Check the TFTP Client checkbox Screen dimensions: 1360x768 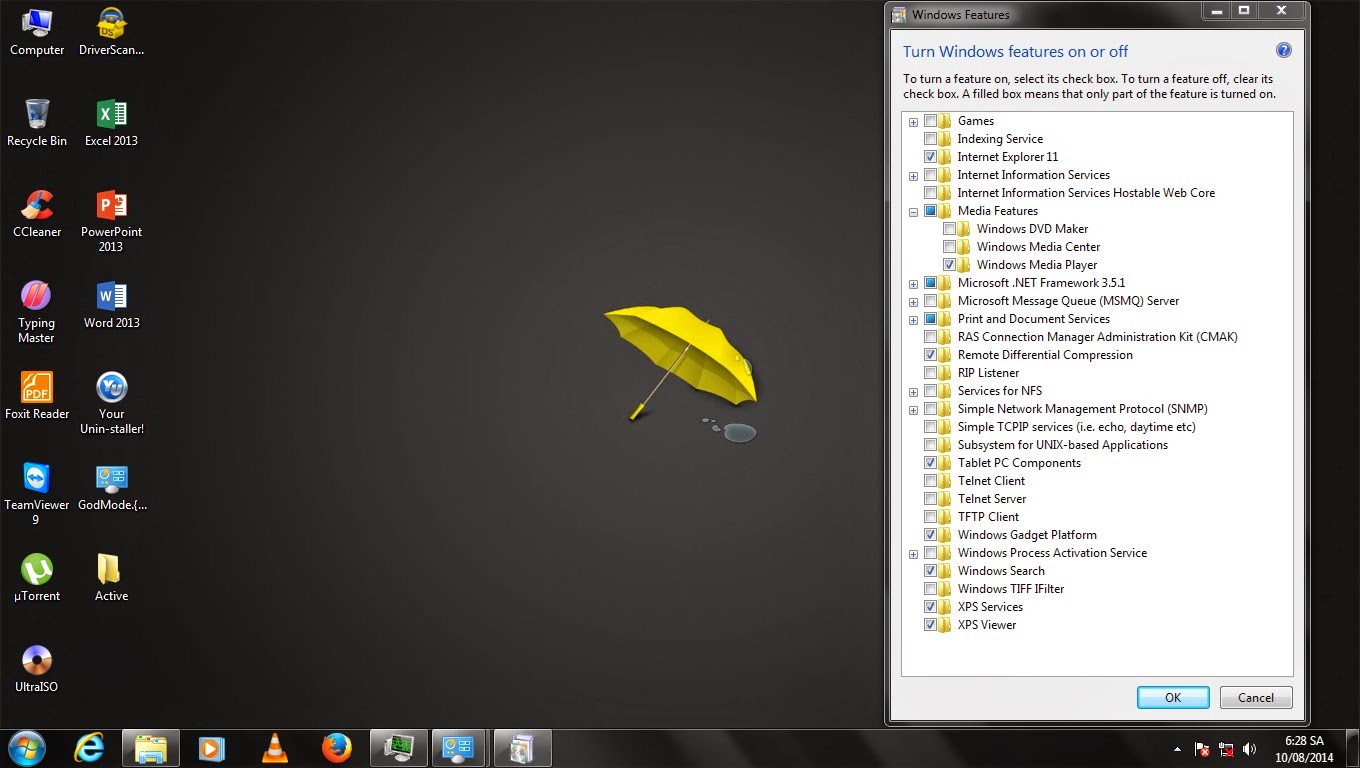[x=931, y=517]
